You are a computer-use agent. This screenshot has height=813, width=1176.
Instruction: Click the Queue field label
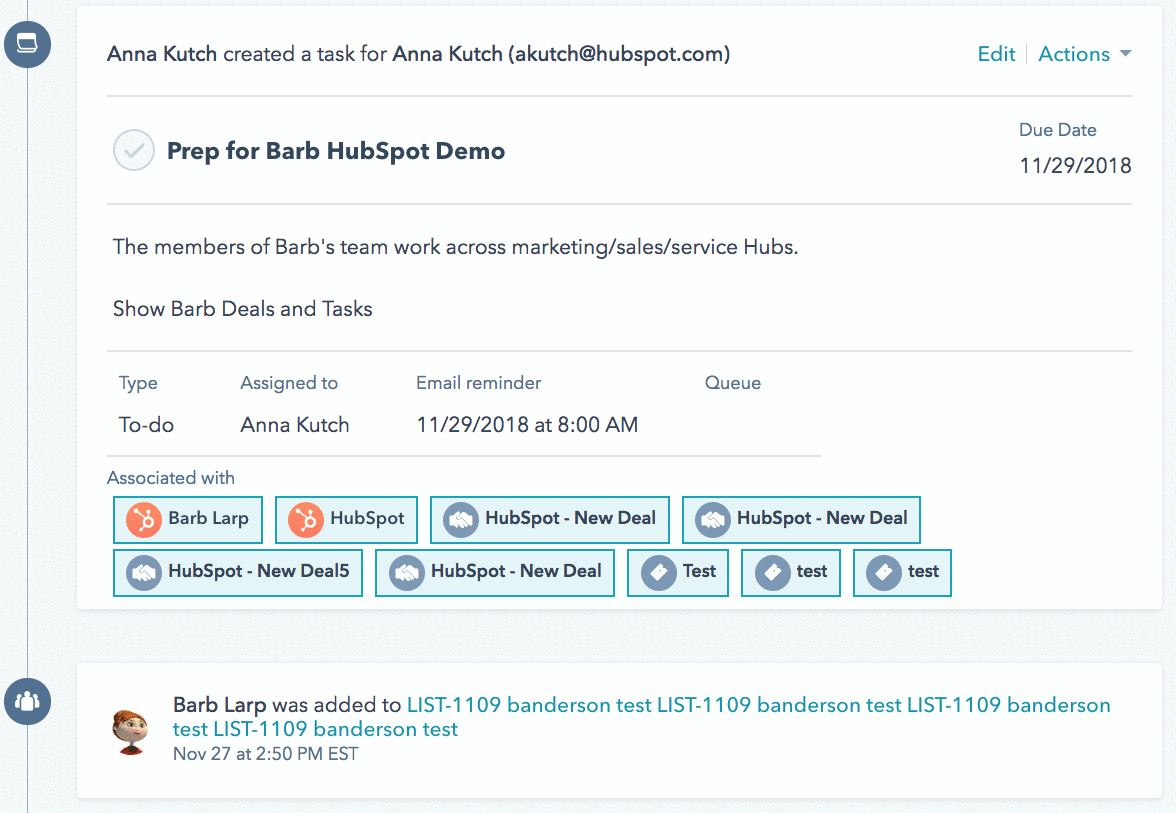733,383
